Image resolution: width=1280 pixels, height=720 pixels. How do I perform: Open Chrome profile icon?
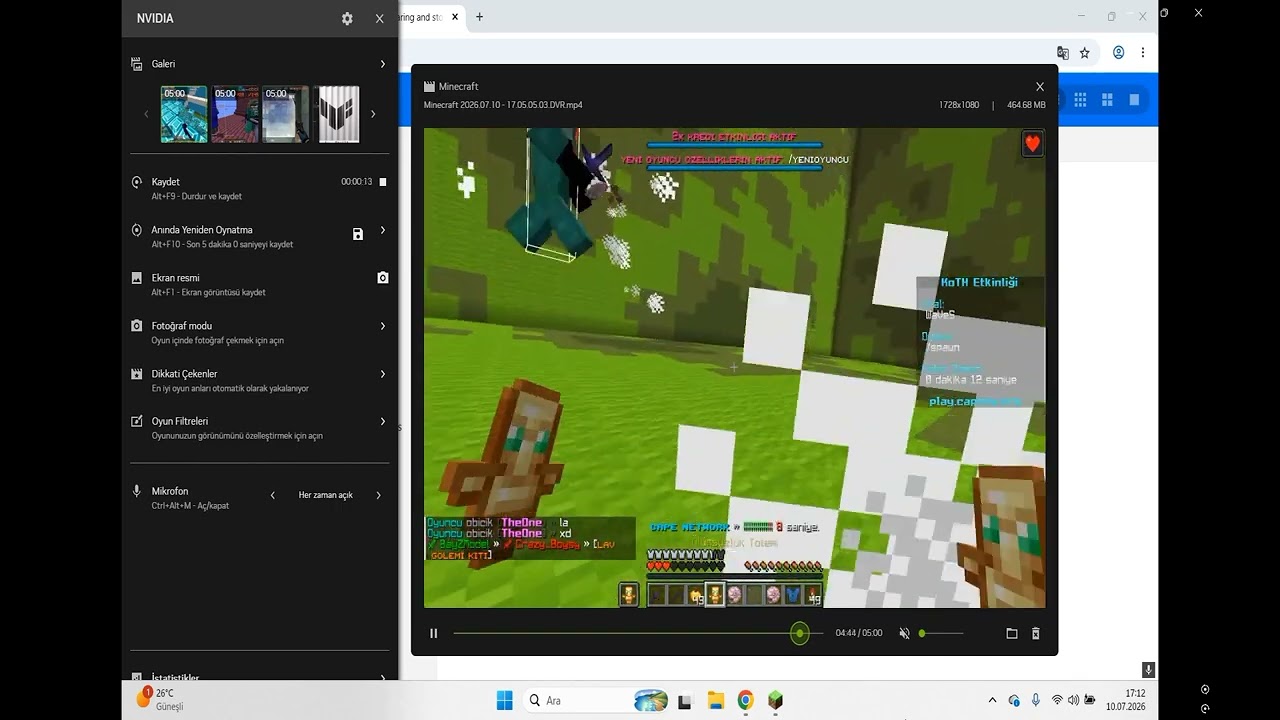coord(1119,53)
